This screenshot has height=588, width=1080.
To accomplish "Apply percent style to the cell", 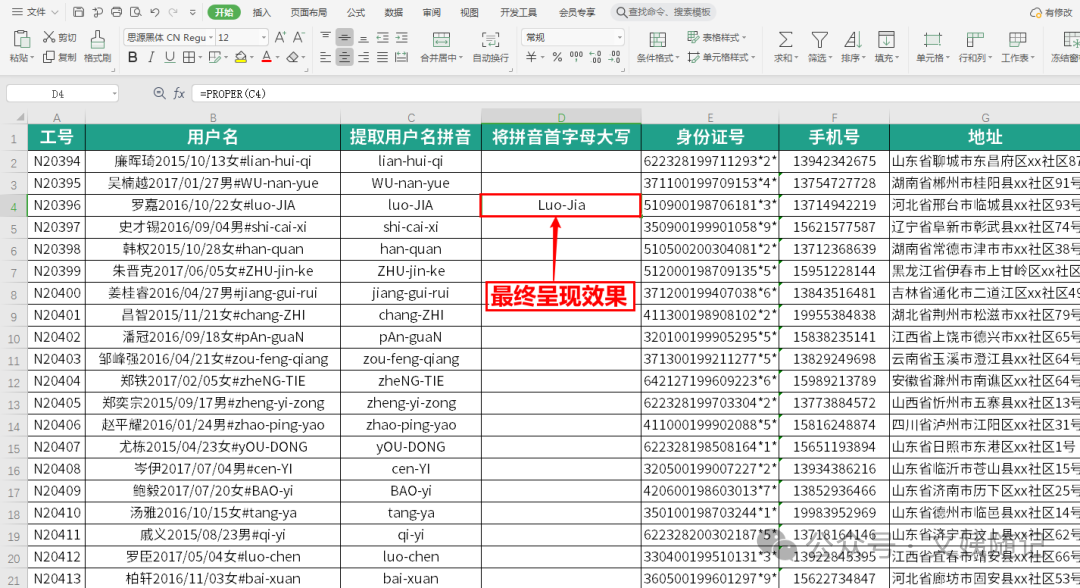I will point(557,57).
